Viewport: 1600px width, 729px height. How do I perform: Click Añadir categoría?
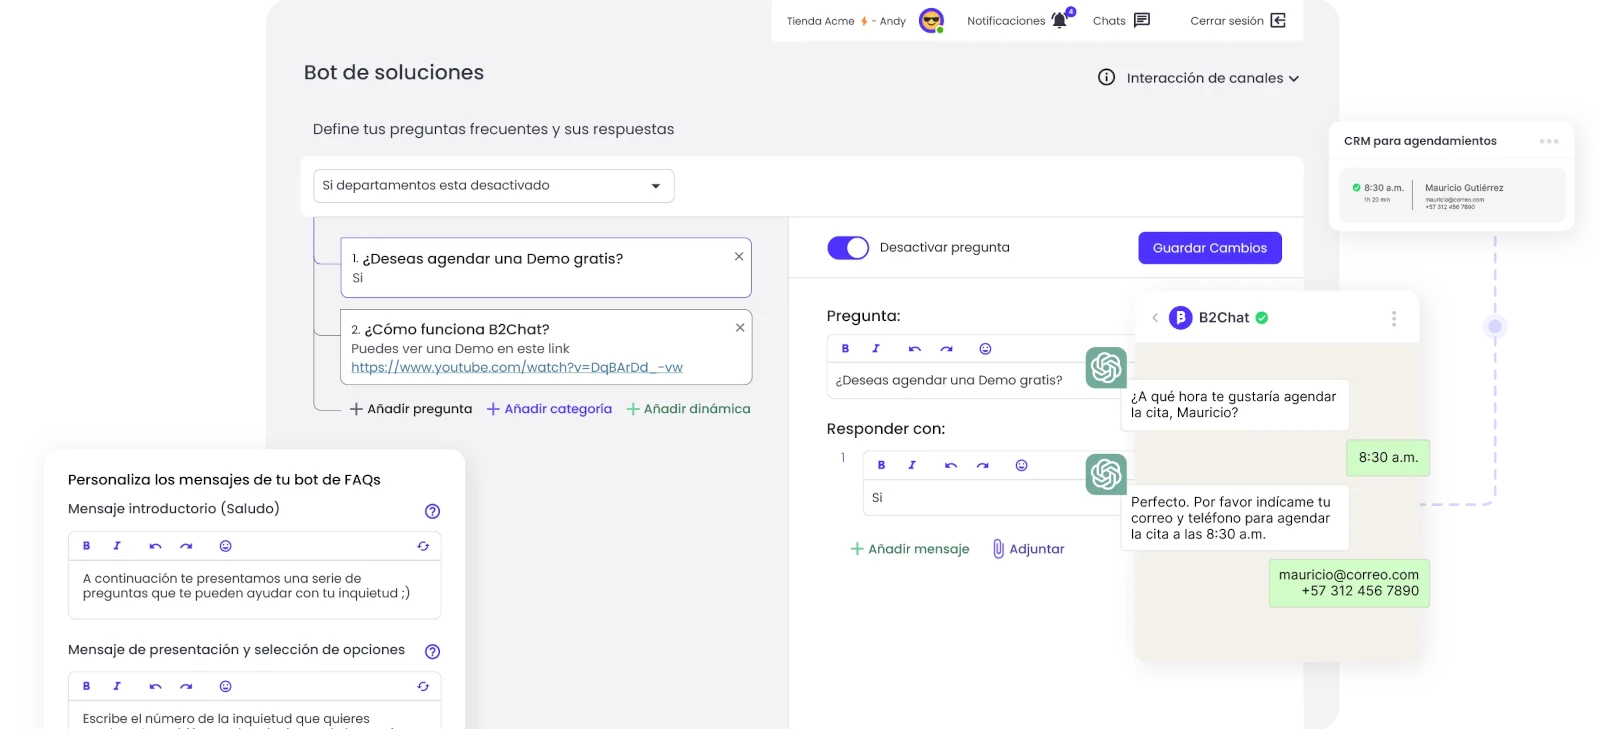click(549, 408)
